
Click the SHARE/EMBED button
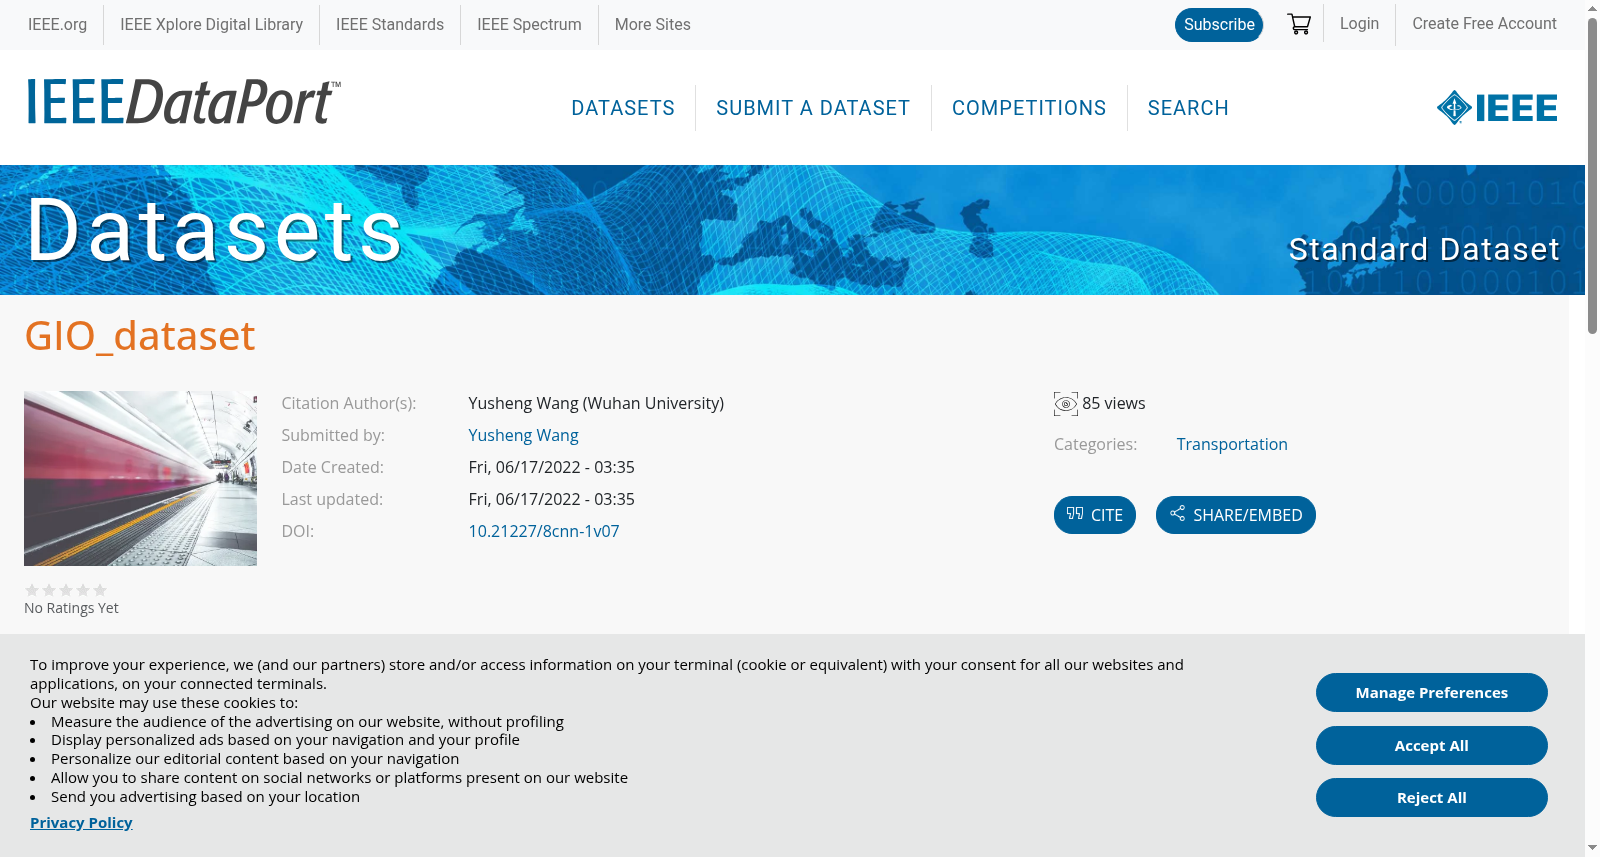click(x=1236, y=515)
